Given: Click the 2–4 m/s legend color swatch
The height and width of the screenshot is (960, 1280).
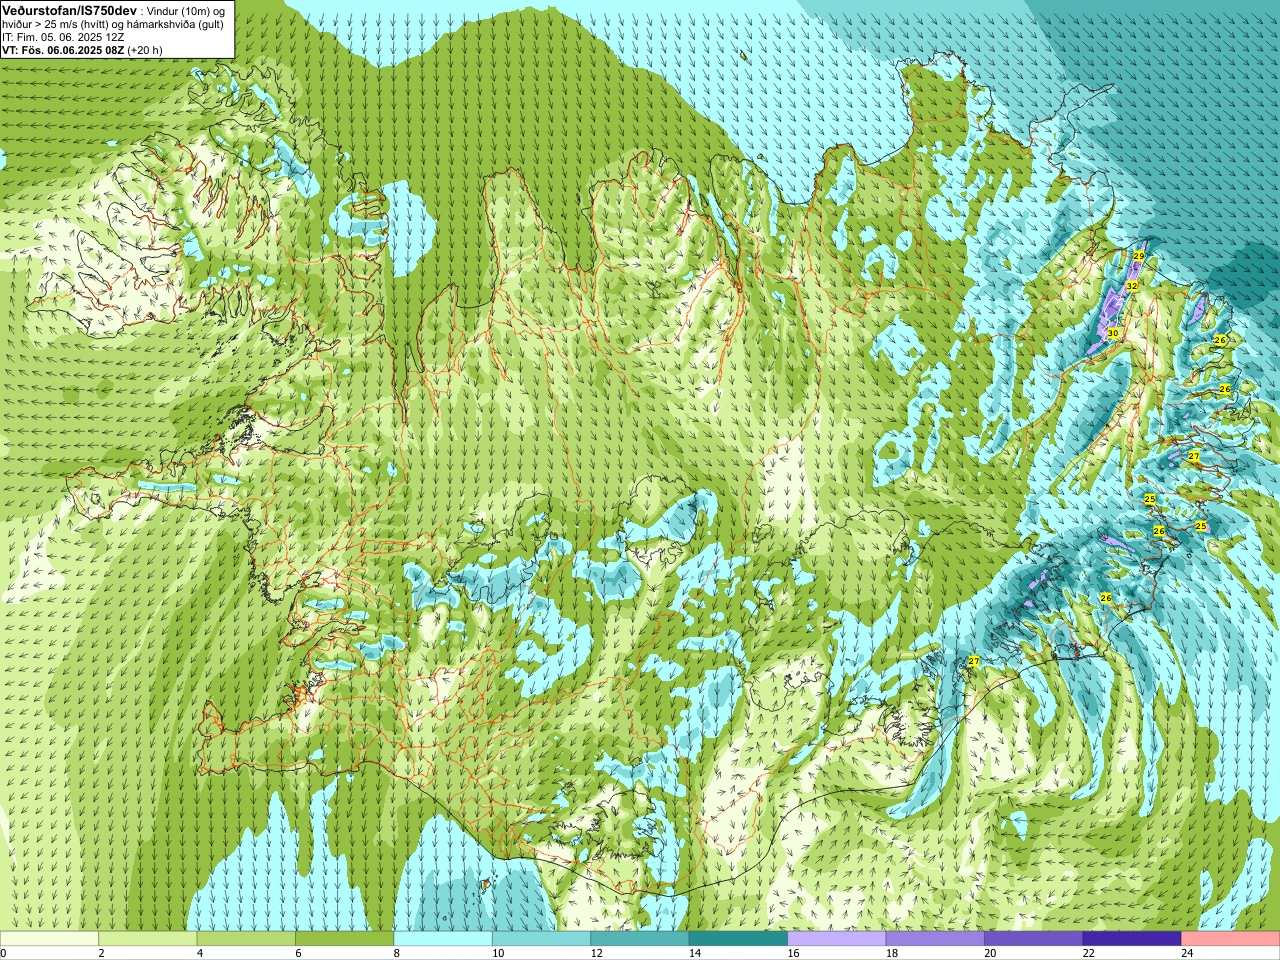Looking at the screenshot, I should [x=147, y=939].
